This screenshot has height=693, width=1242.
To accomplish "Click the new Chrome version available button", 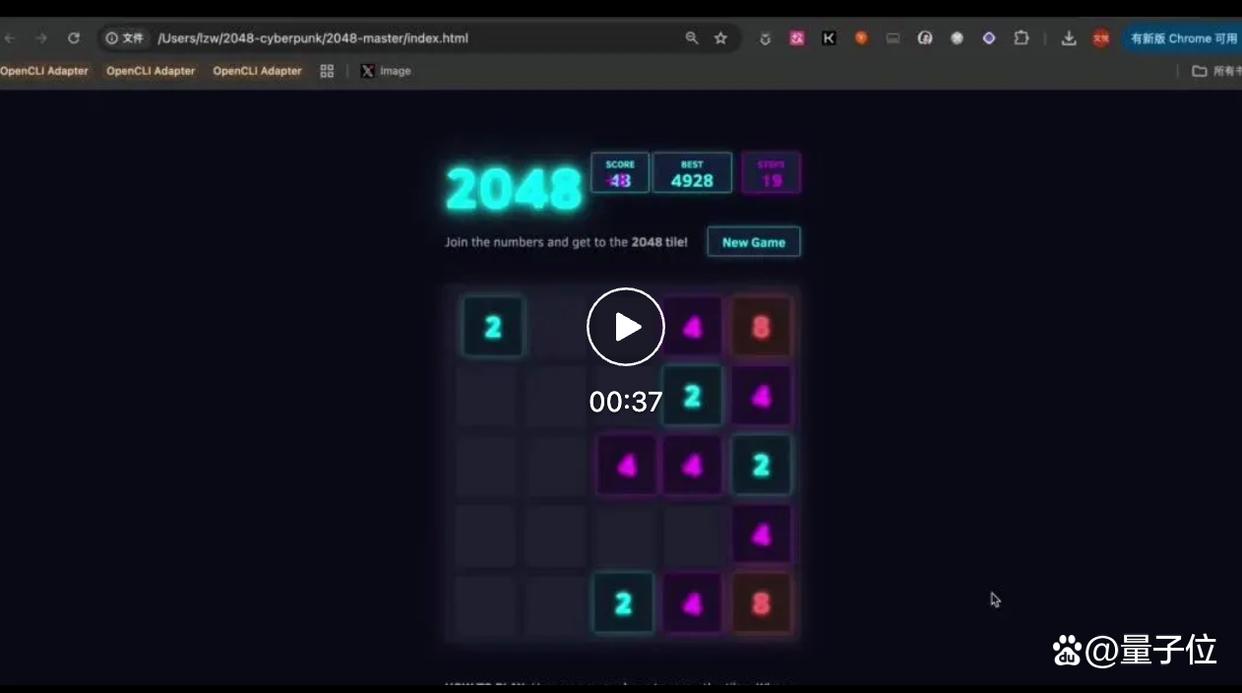I will pyautogui.click(x=1182, y=38).
